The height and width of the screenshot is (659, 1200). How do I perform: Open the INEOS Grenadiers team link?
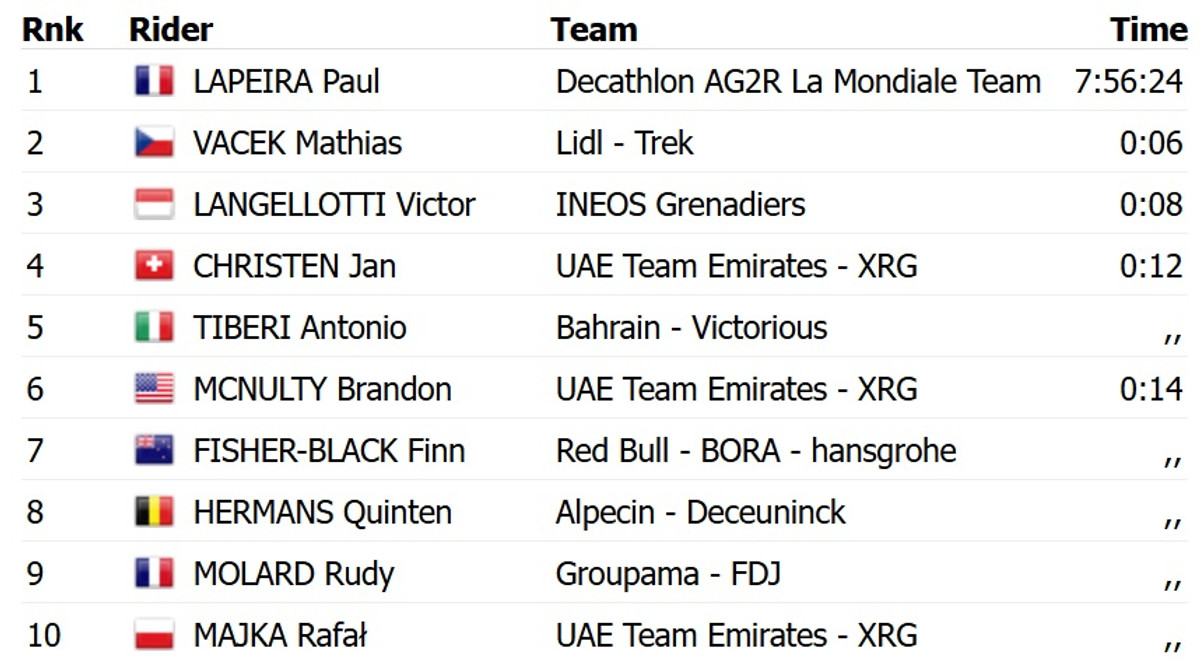point(680,204)
